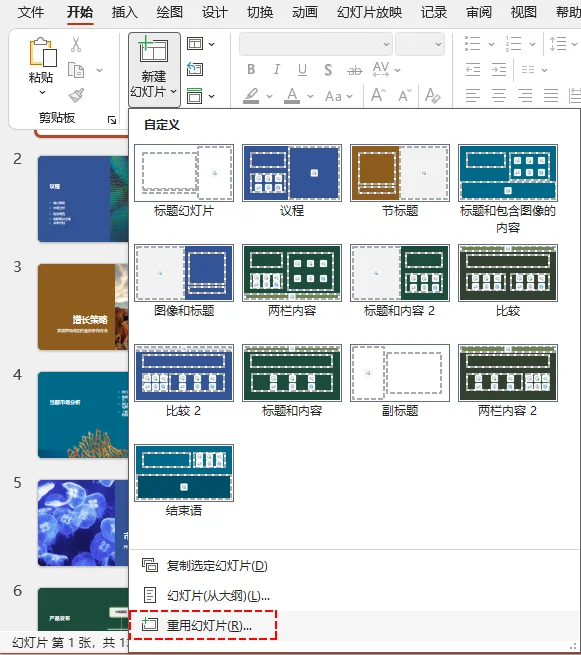Click the 新建幻灯片 label dropdown
Viewport: 581px width, 655px height.
click(x=153, y=84)
